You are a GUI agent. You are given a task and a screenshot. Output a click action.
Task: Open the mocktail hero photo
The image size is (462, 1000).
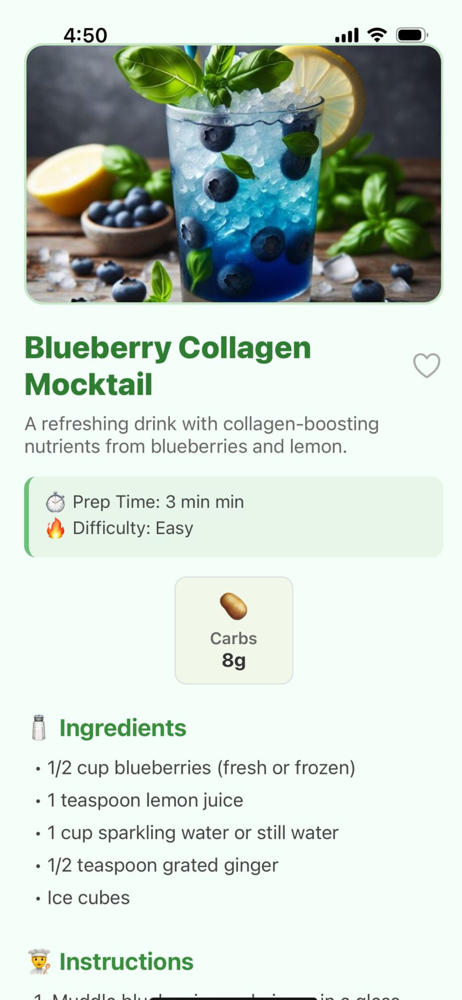(x=234, y=173)
